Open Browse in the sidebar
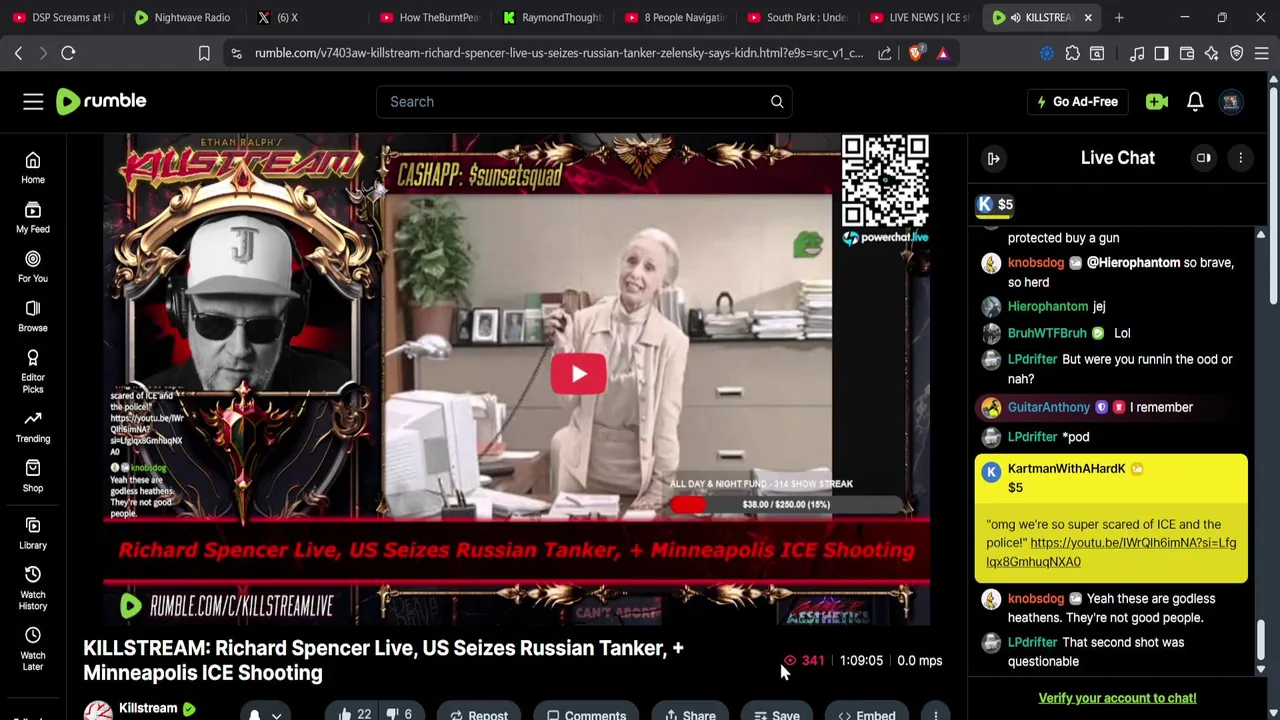 tap(33, 316)
